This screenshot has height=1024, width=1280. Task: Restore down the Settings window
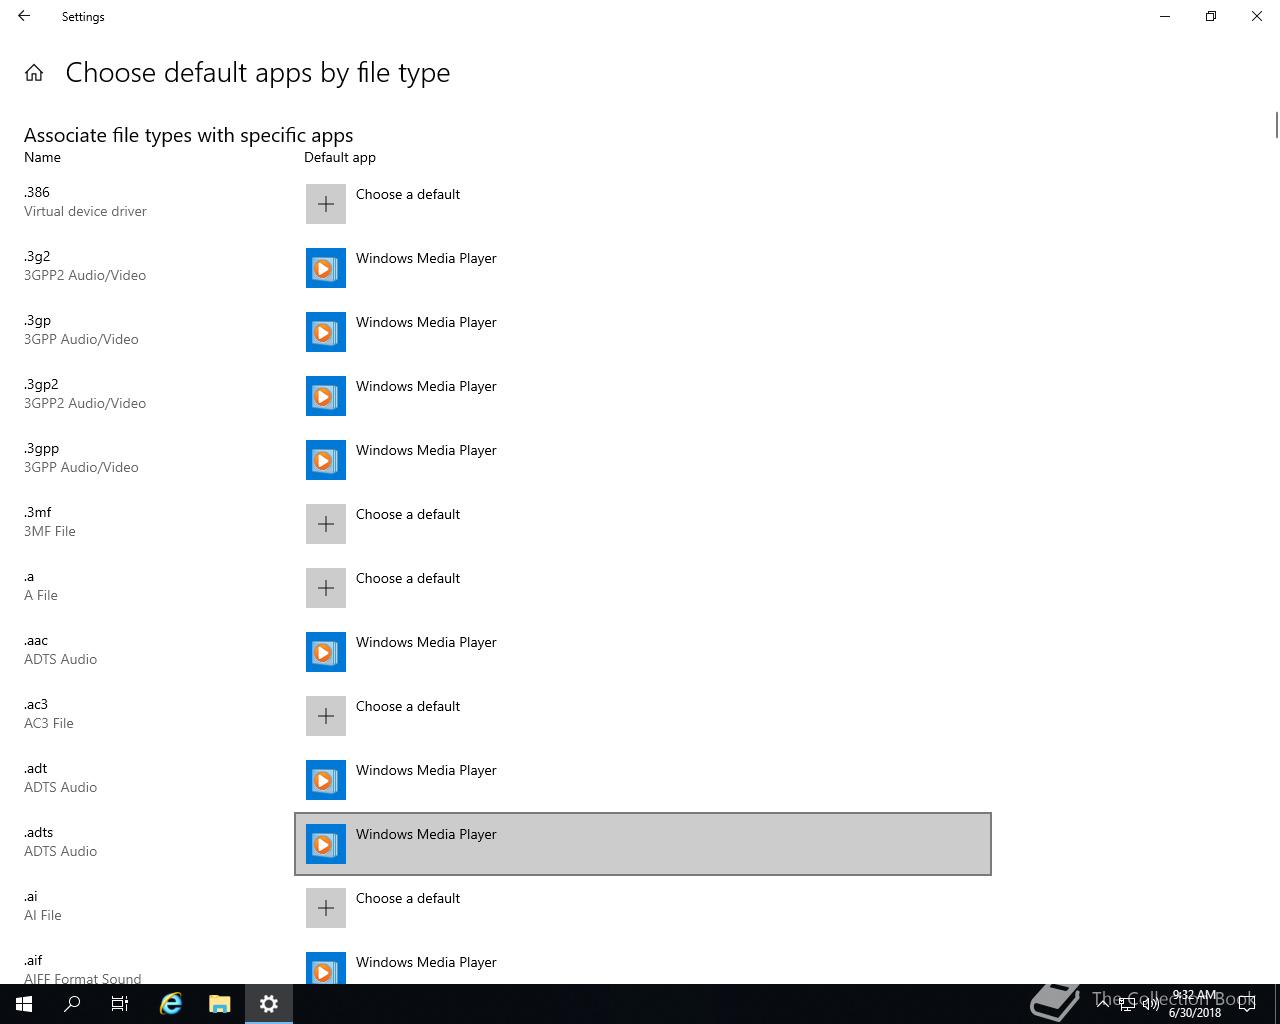[1211, 16]
